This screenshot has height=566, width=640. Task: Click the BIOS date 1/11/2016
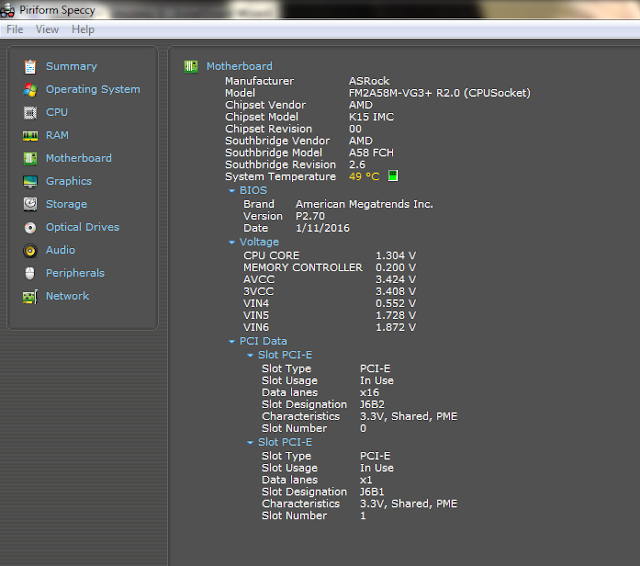pyautogui.click(x=322, y=228)
